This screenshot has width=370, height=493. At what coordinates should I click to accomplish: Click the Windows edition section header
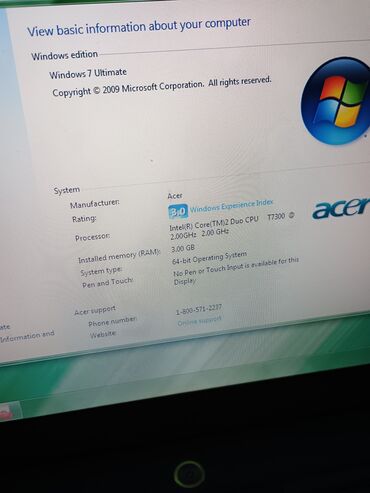click(x=64, y=55)
